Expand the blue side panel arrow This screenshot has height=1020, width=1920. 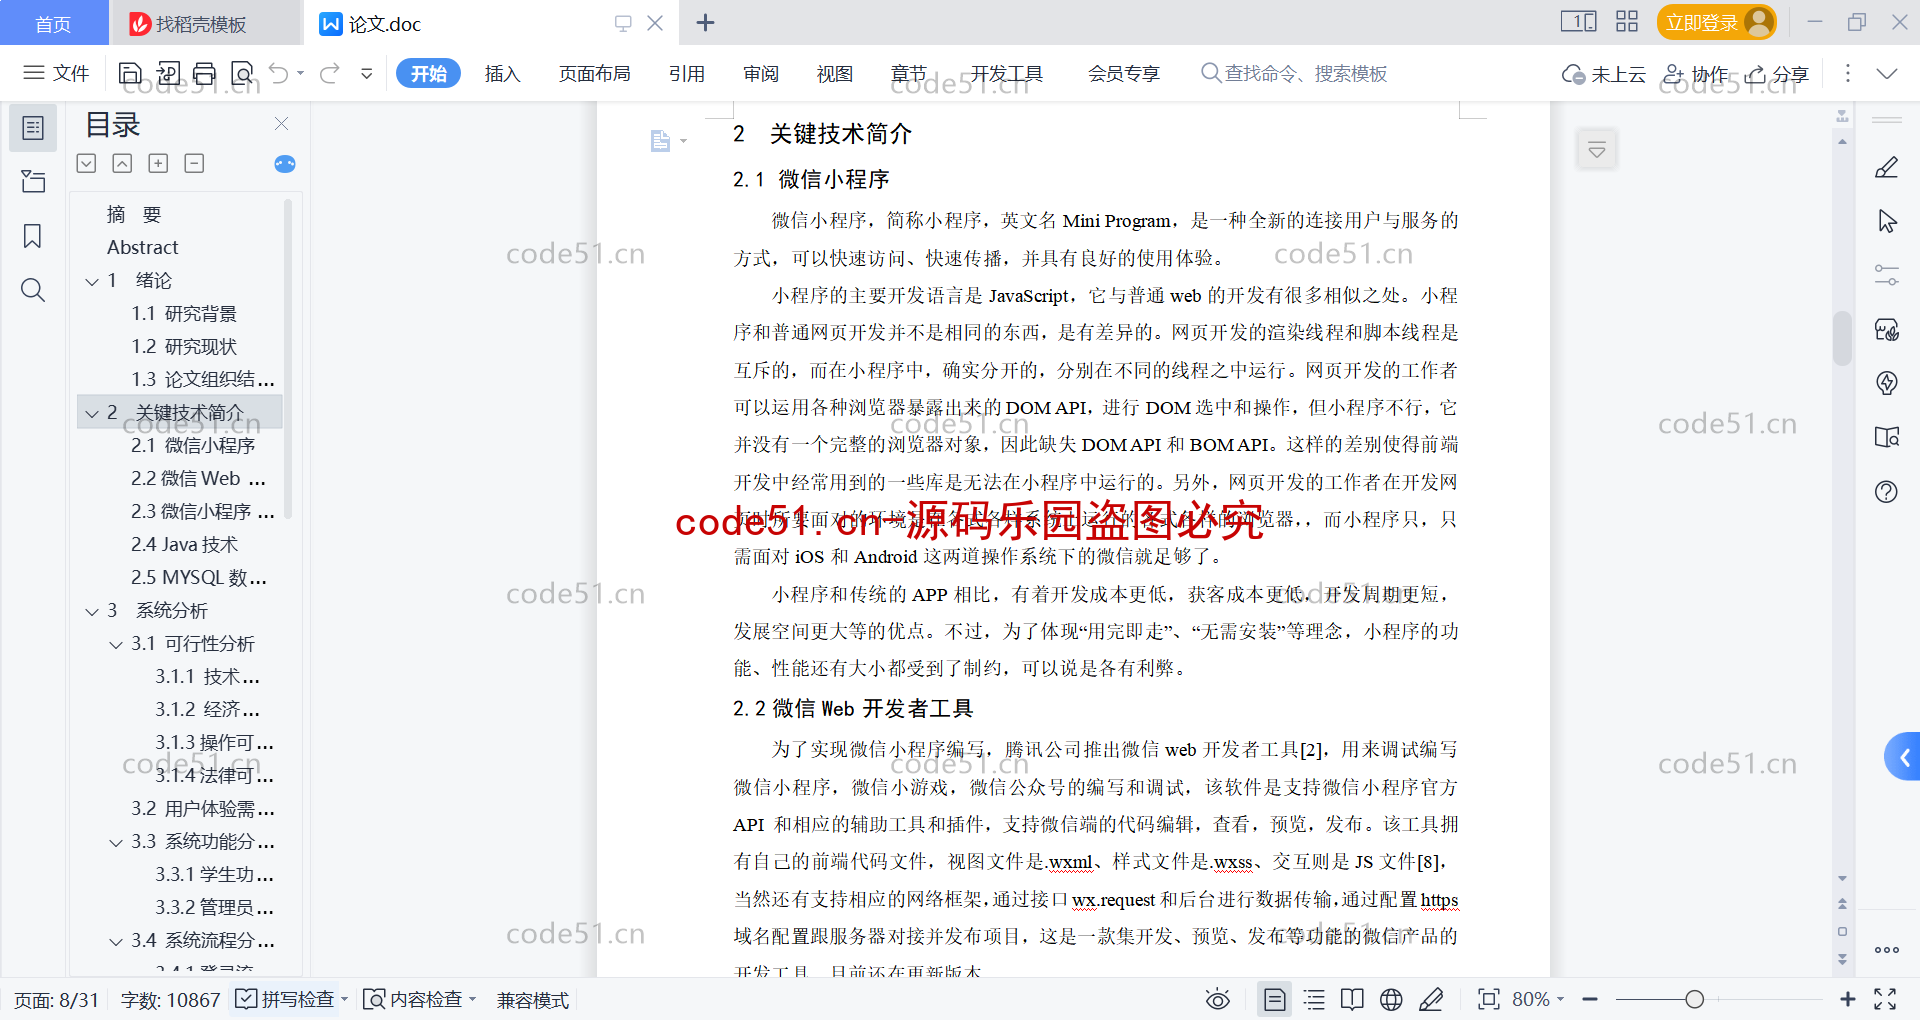pos(1904,757)
